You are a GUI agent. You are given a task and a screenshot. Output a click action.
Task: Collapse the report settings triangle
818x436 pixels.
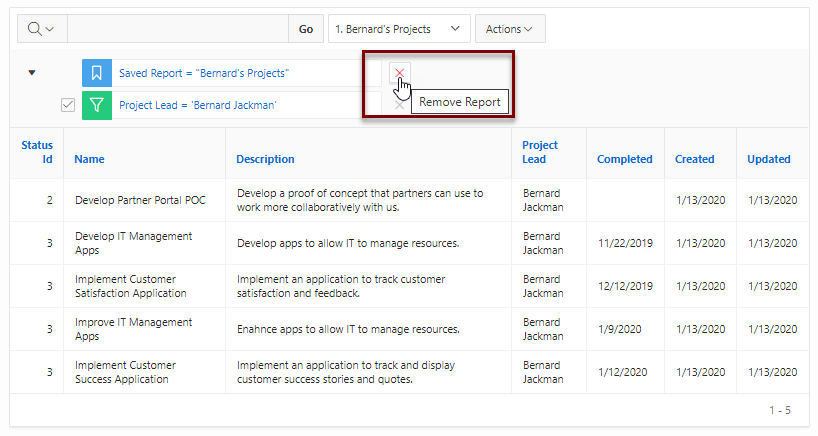click(x=32, y=72)
